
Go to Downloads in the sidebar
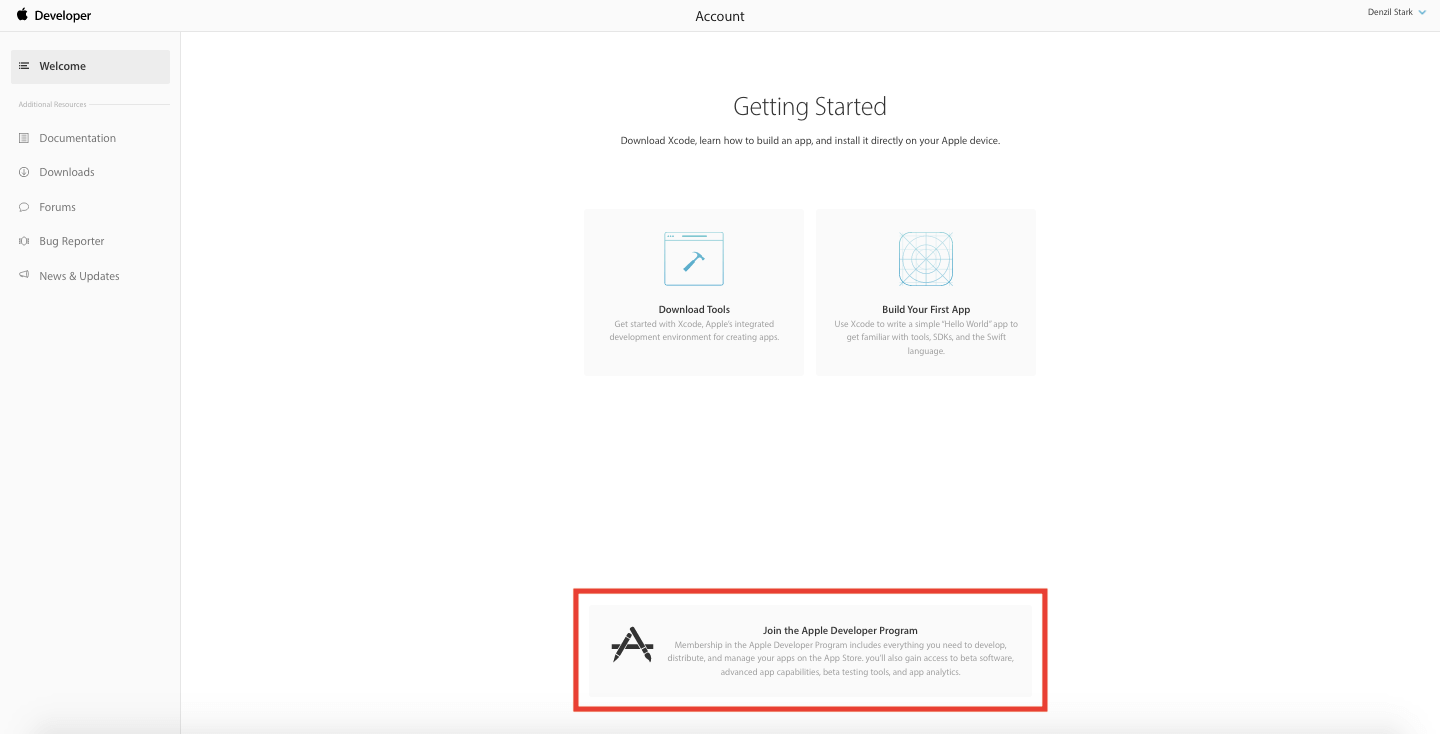coord(67,172)
